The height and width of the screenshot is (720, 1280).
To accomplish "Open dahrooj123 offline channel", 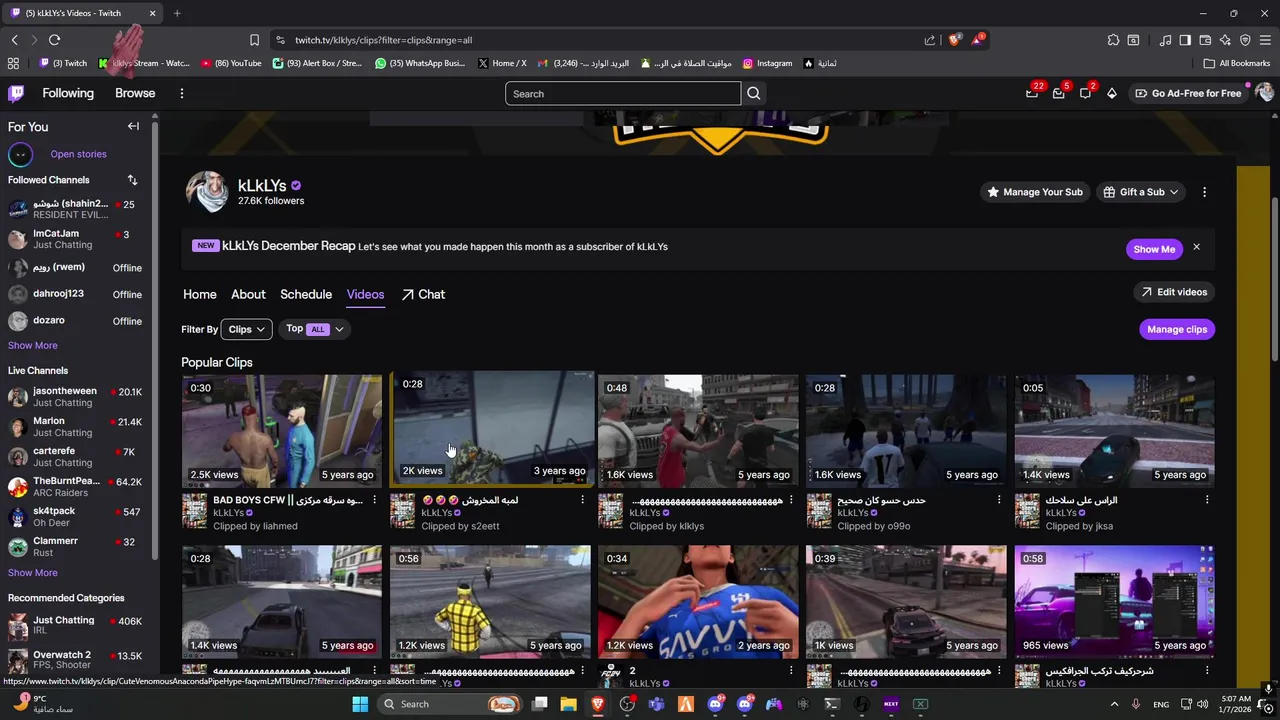I will pos(76,294).
